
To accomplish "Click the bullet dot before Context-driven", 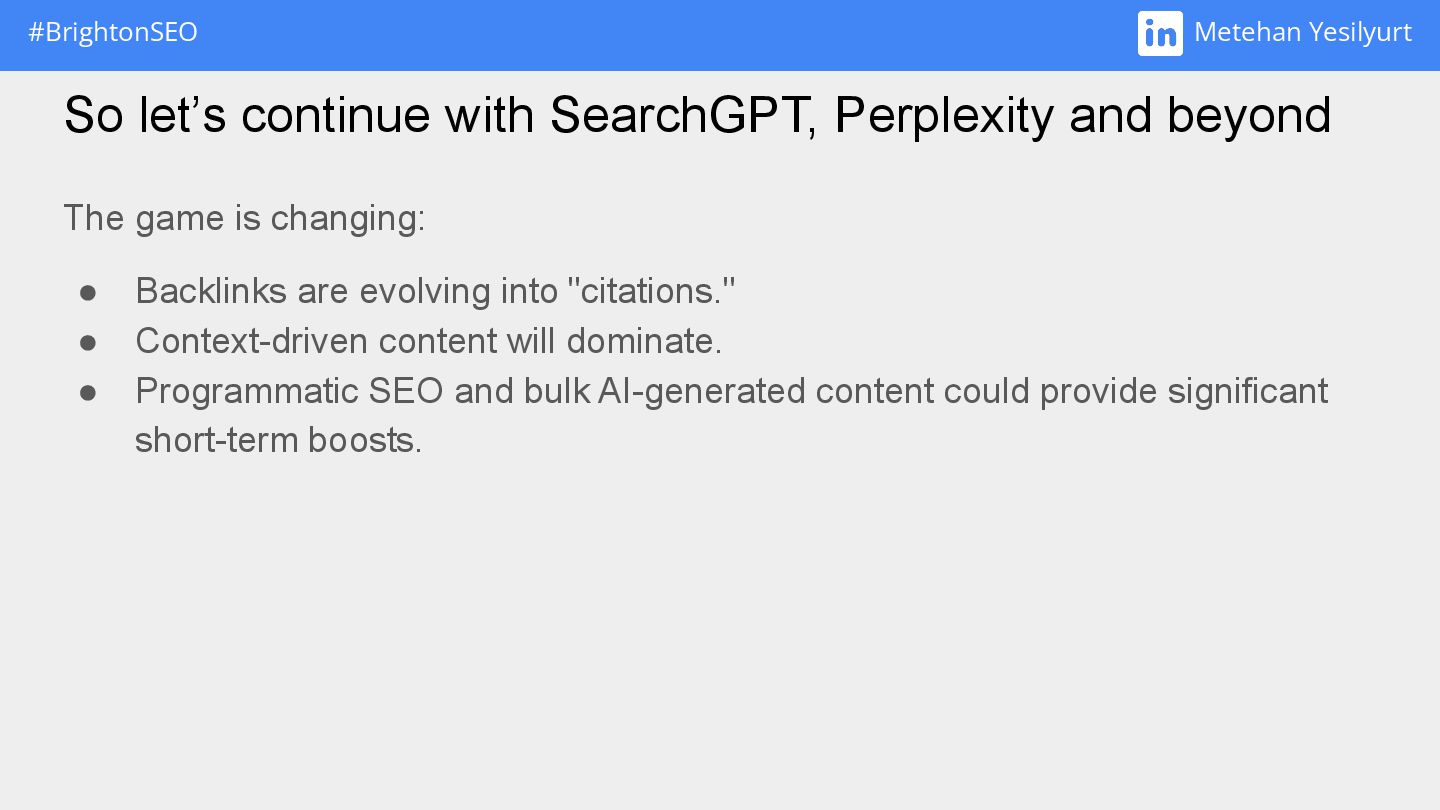I will pyautogui.click(x=88, y=342).
